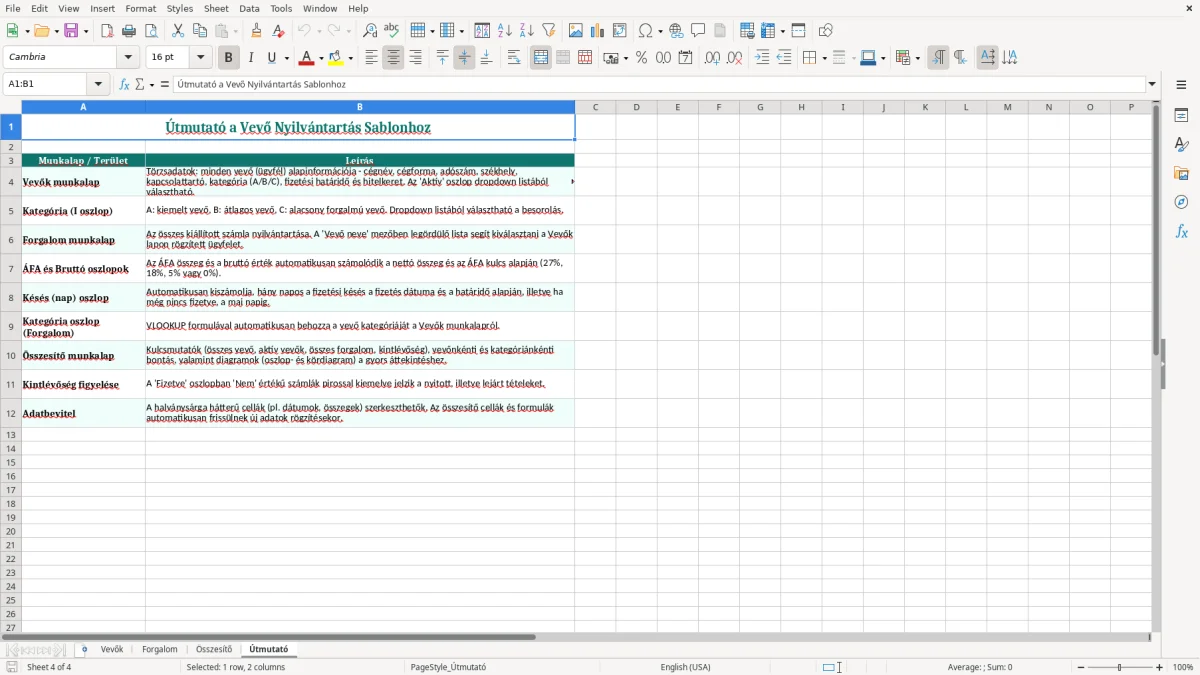Click English (USA) language in status bar

point(686,667)
